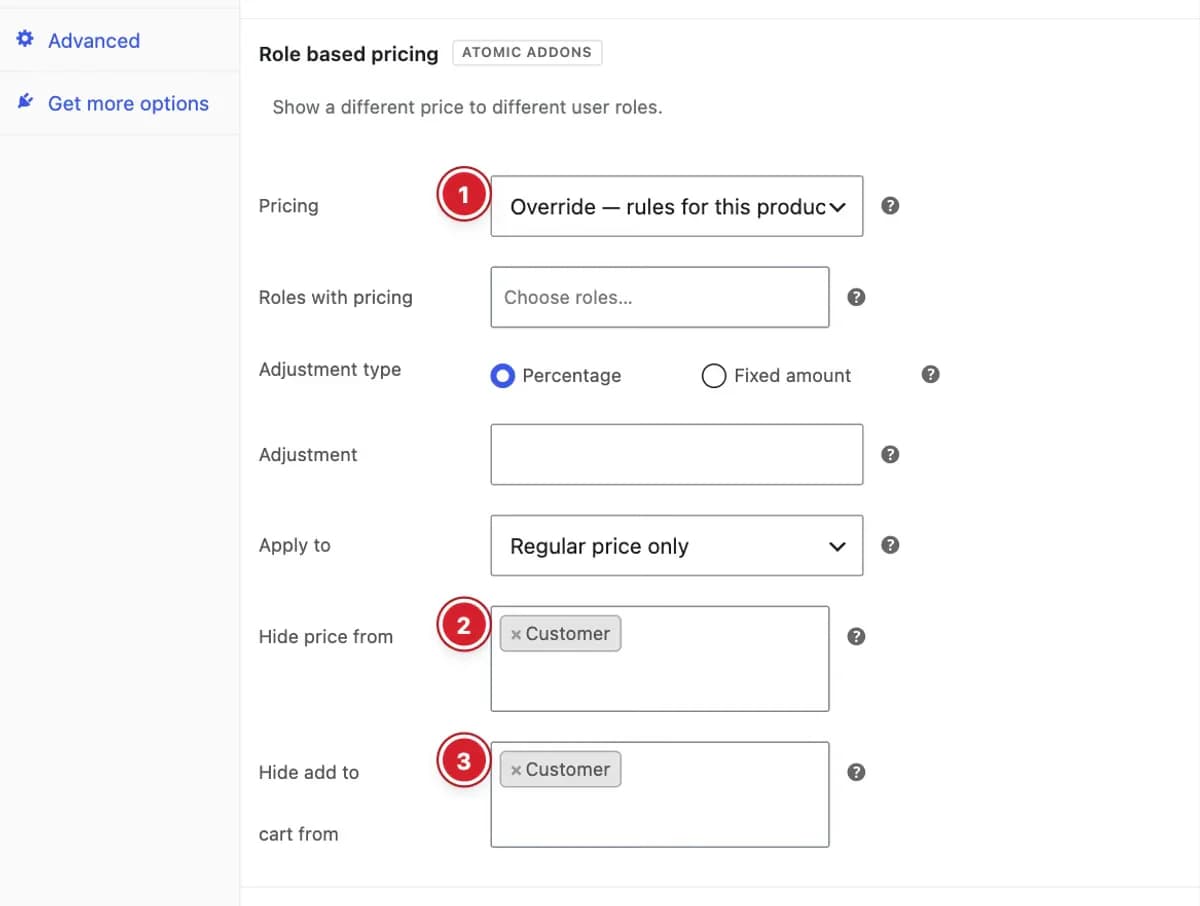Click the help icon for Hide price from
Viewport: 1200px width, 906px height.
[856, 636]
